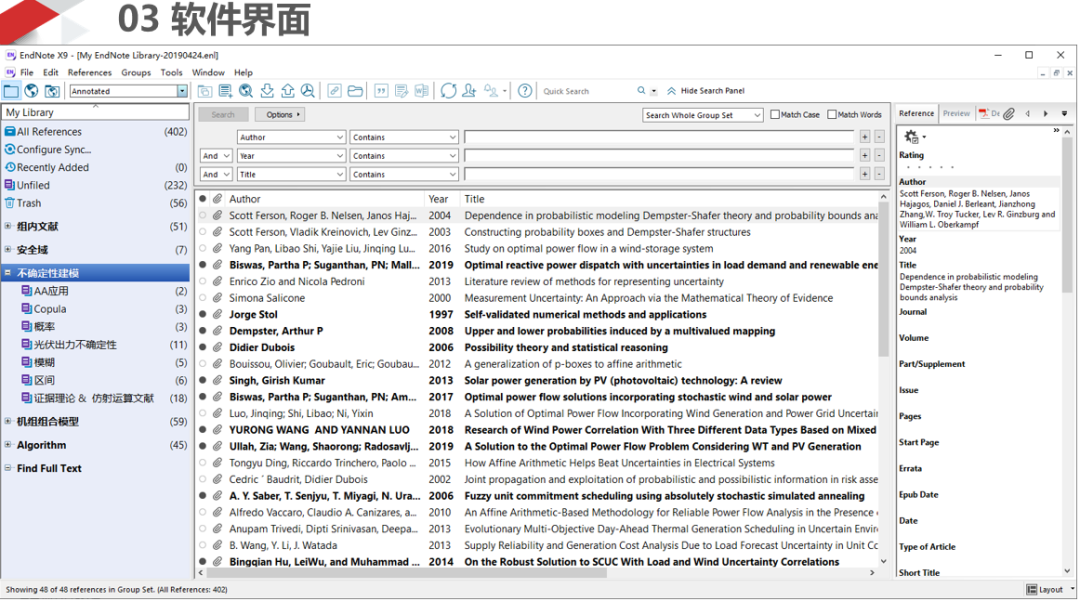Toggle read status dot for Singh, Girish Kumar row
Image resolution: width=1080 pixels, height=601 pixels.
(202, 381)
